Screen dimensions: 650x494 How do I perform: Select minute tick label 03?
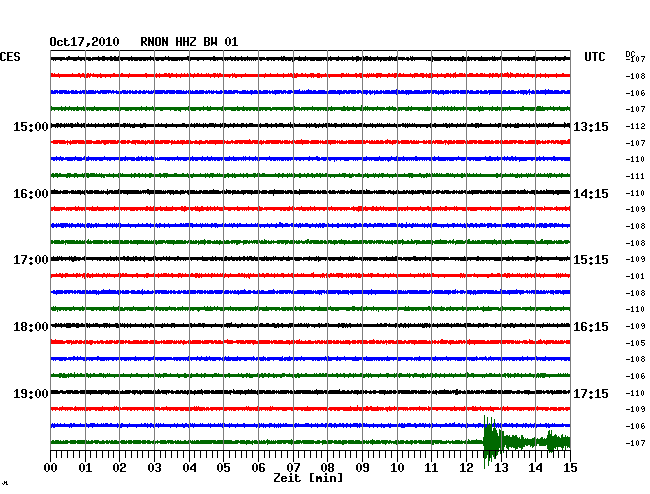point(154,468)
